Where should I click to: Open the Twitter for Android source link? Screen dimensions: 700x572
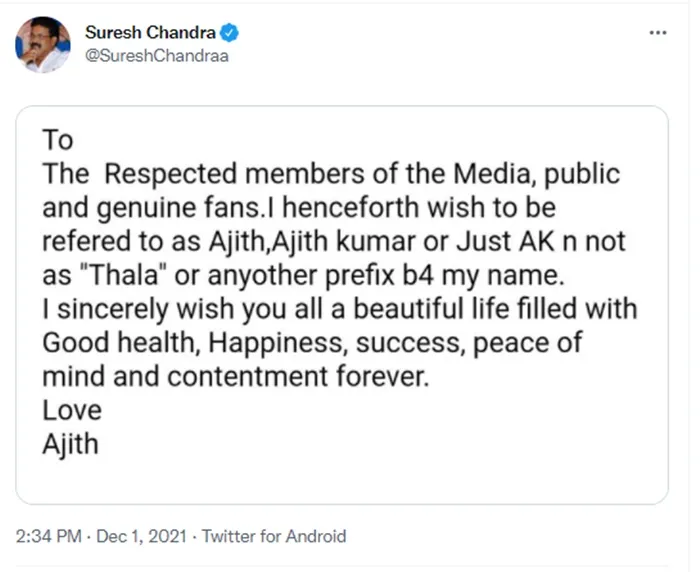pos(273,537)
